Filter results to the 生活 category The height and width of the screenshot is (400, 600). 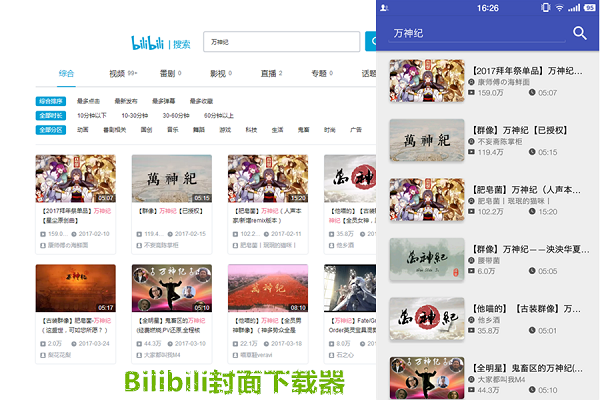(277, 130)
